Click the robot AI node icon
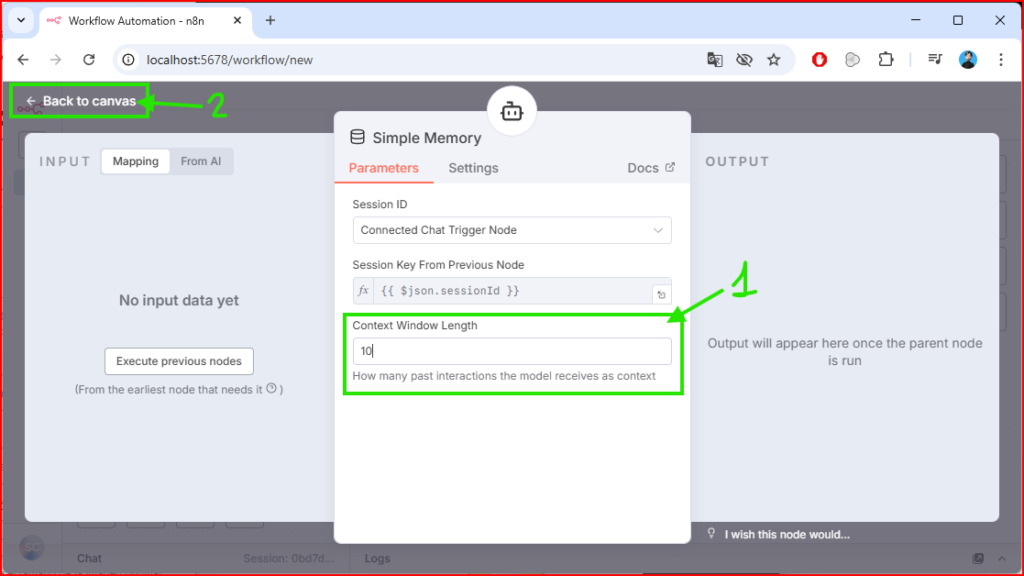The height and width of the screenshot is (576, 1024). click(512, 112)
